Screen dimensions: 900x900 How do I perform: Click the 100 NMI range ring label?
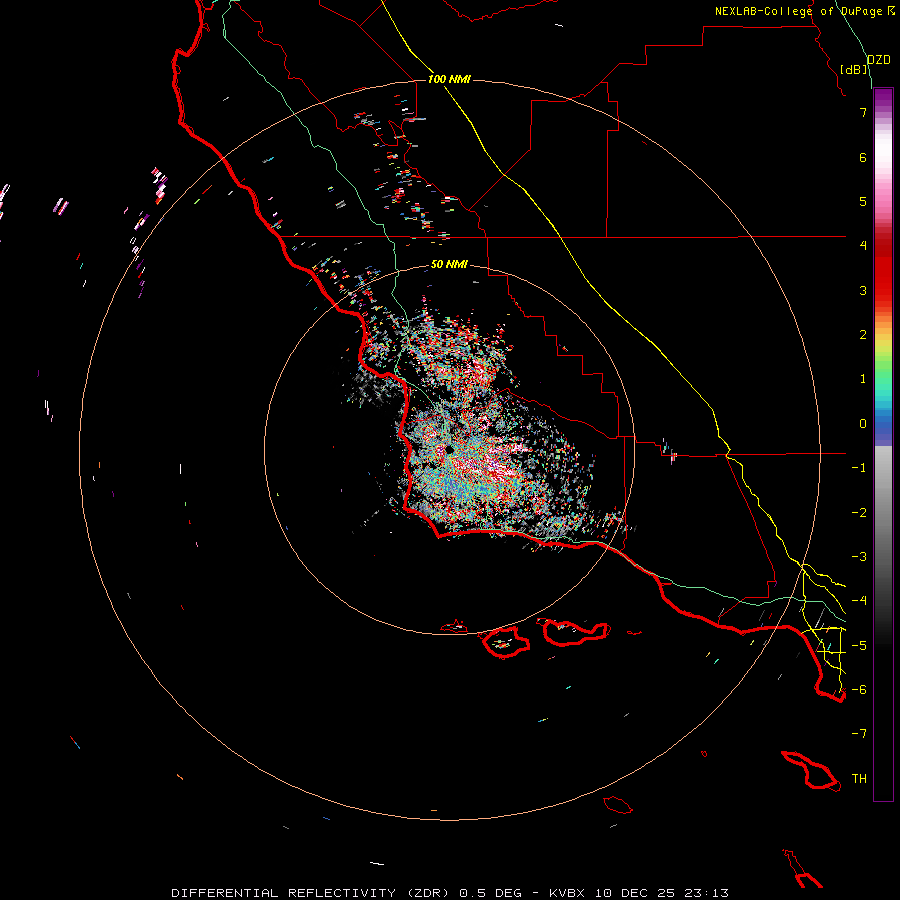tap(449, 79)
